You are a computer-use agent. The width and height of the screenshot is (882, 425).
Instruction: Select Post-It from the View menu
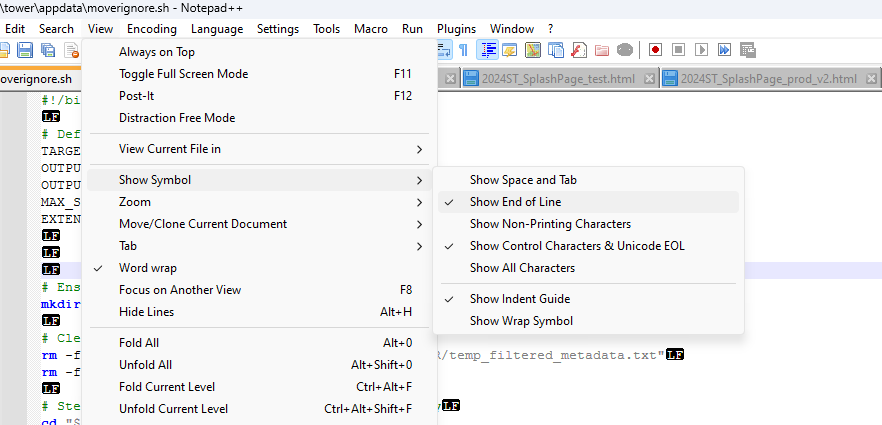pyautogui.click(x=258, y=96)
